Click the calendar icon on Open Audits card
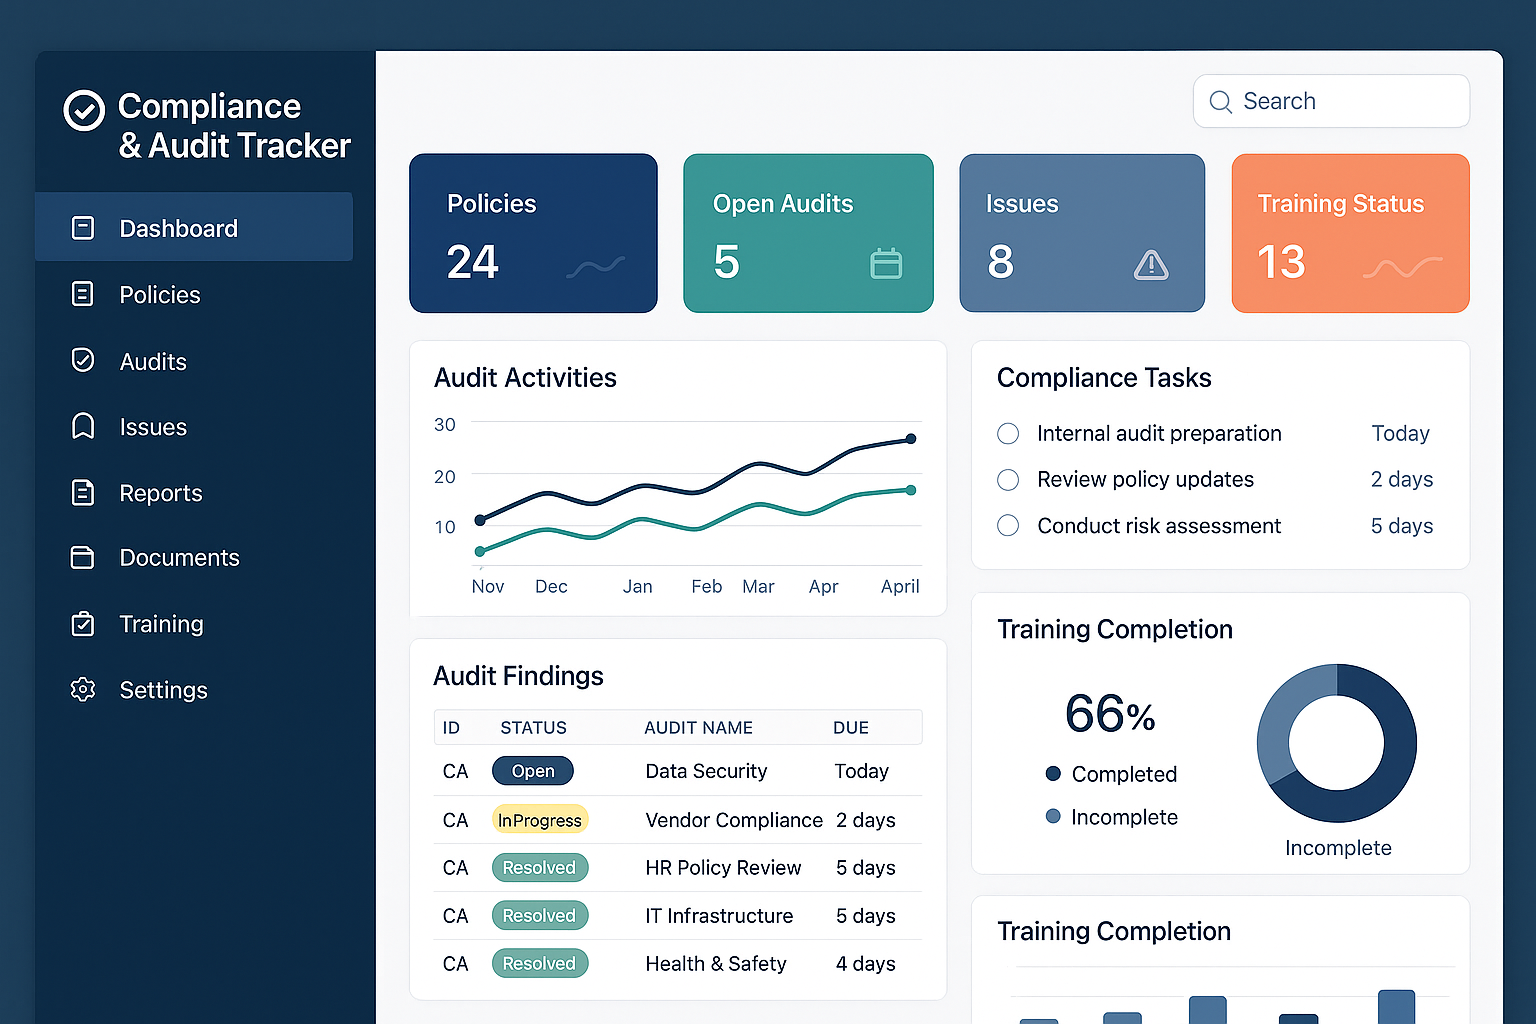The width and height of the screenshot is (1536, 1024). pyautogui.click(x=886, y=263)
